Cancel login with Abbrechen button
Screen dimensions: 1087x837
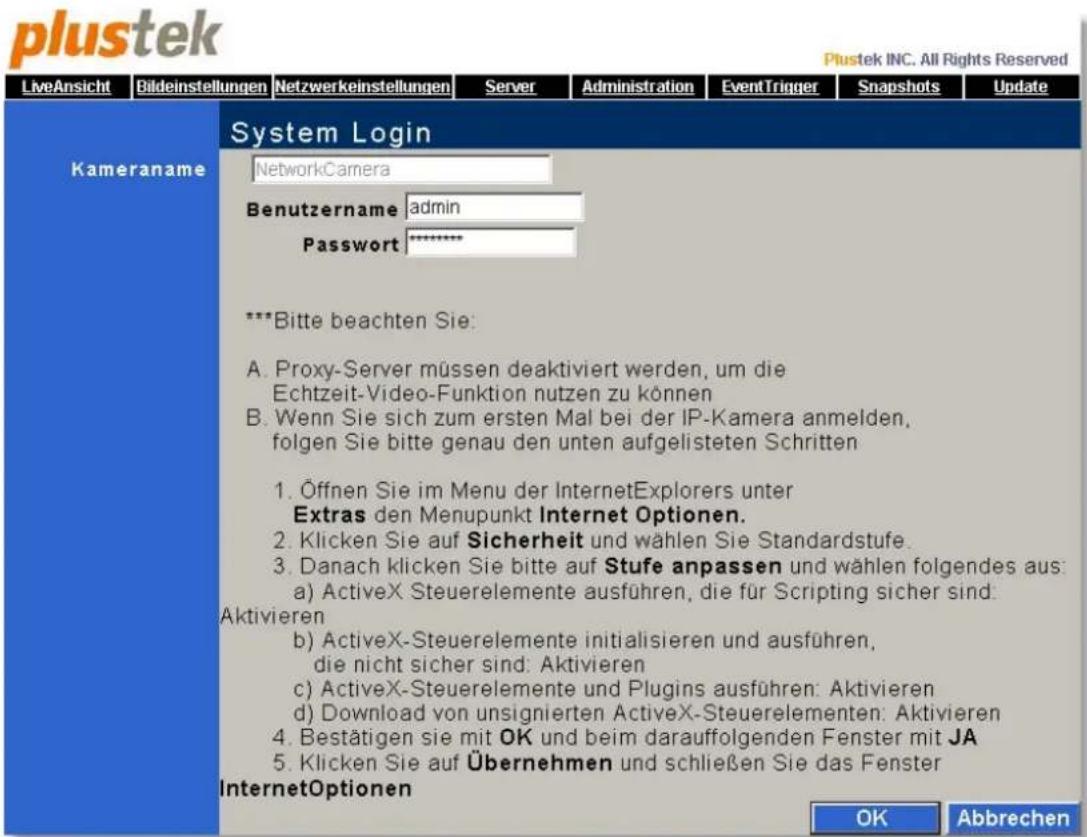(1013, 818)
